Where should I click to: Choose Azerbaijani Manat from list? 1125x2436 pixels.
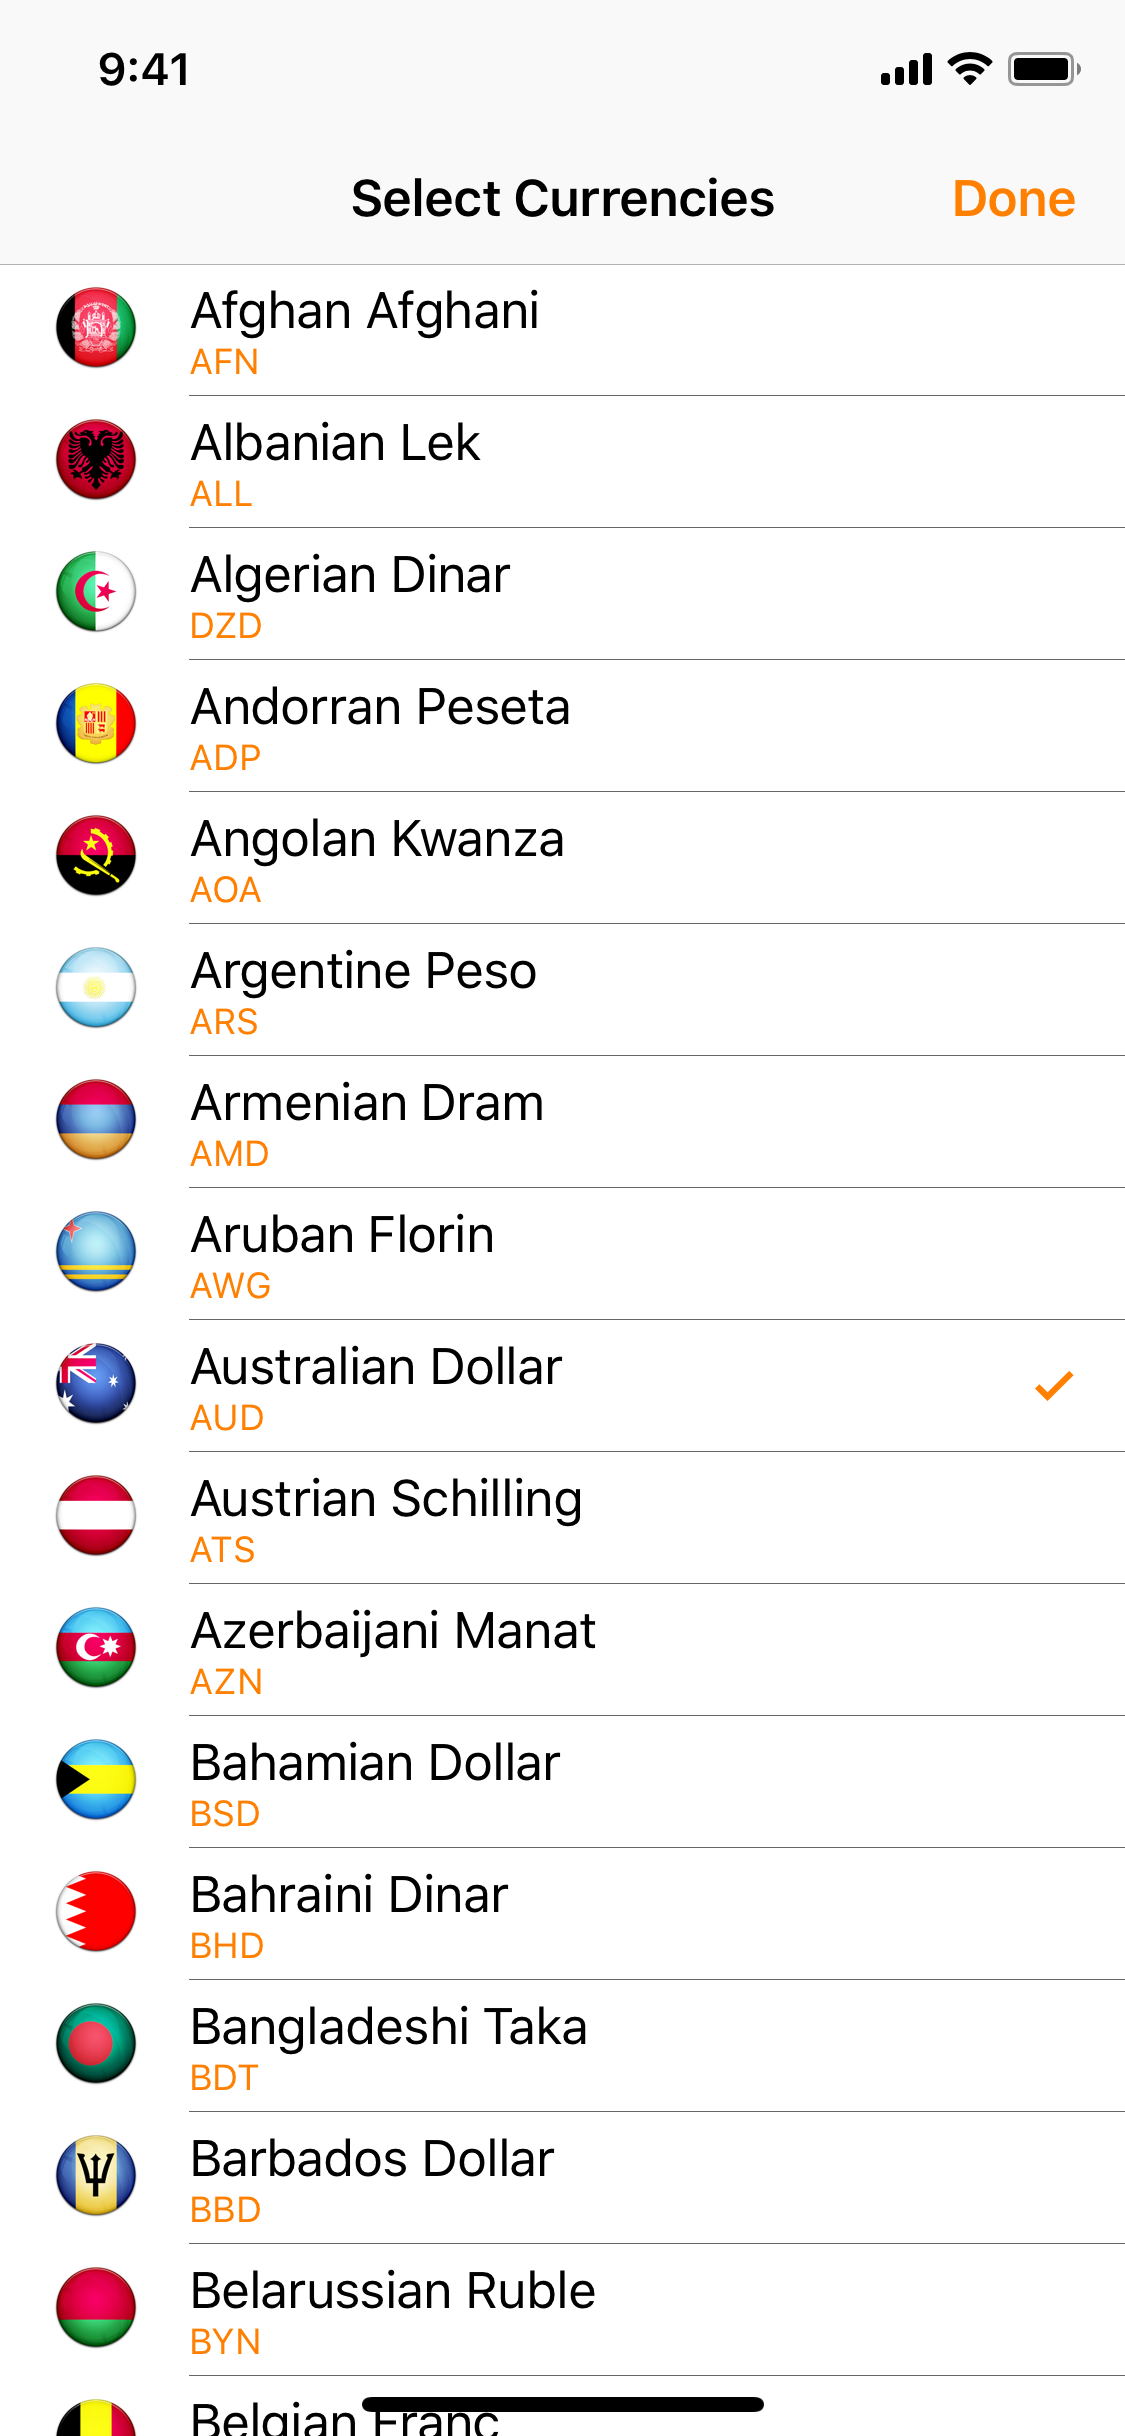(x=562, y=1650)
